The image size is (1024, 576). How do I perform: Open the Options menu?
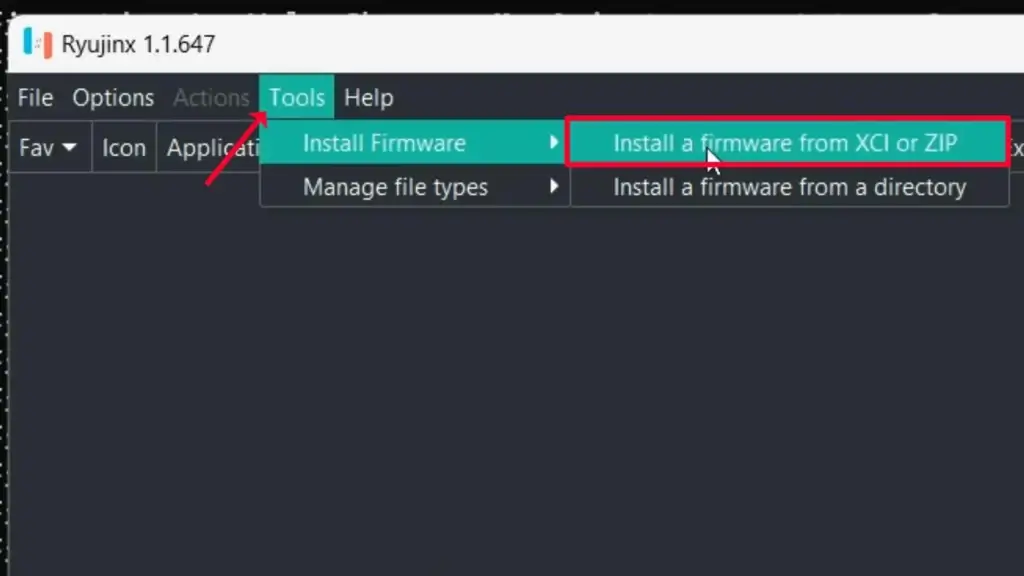point(113,98)
